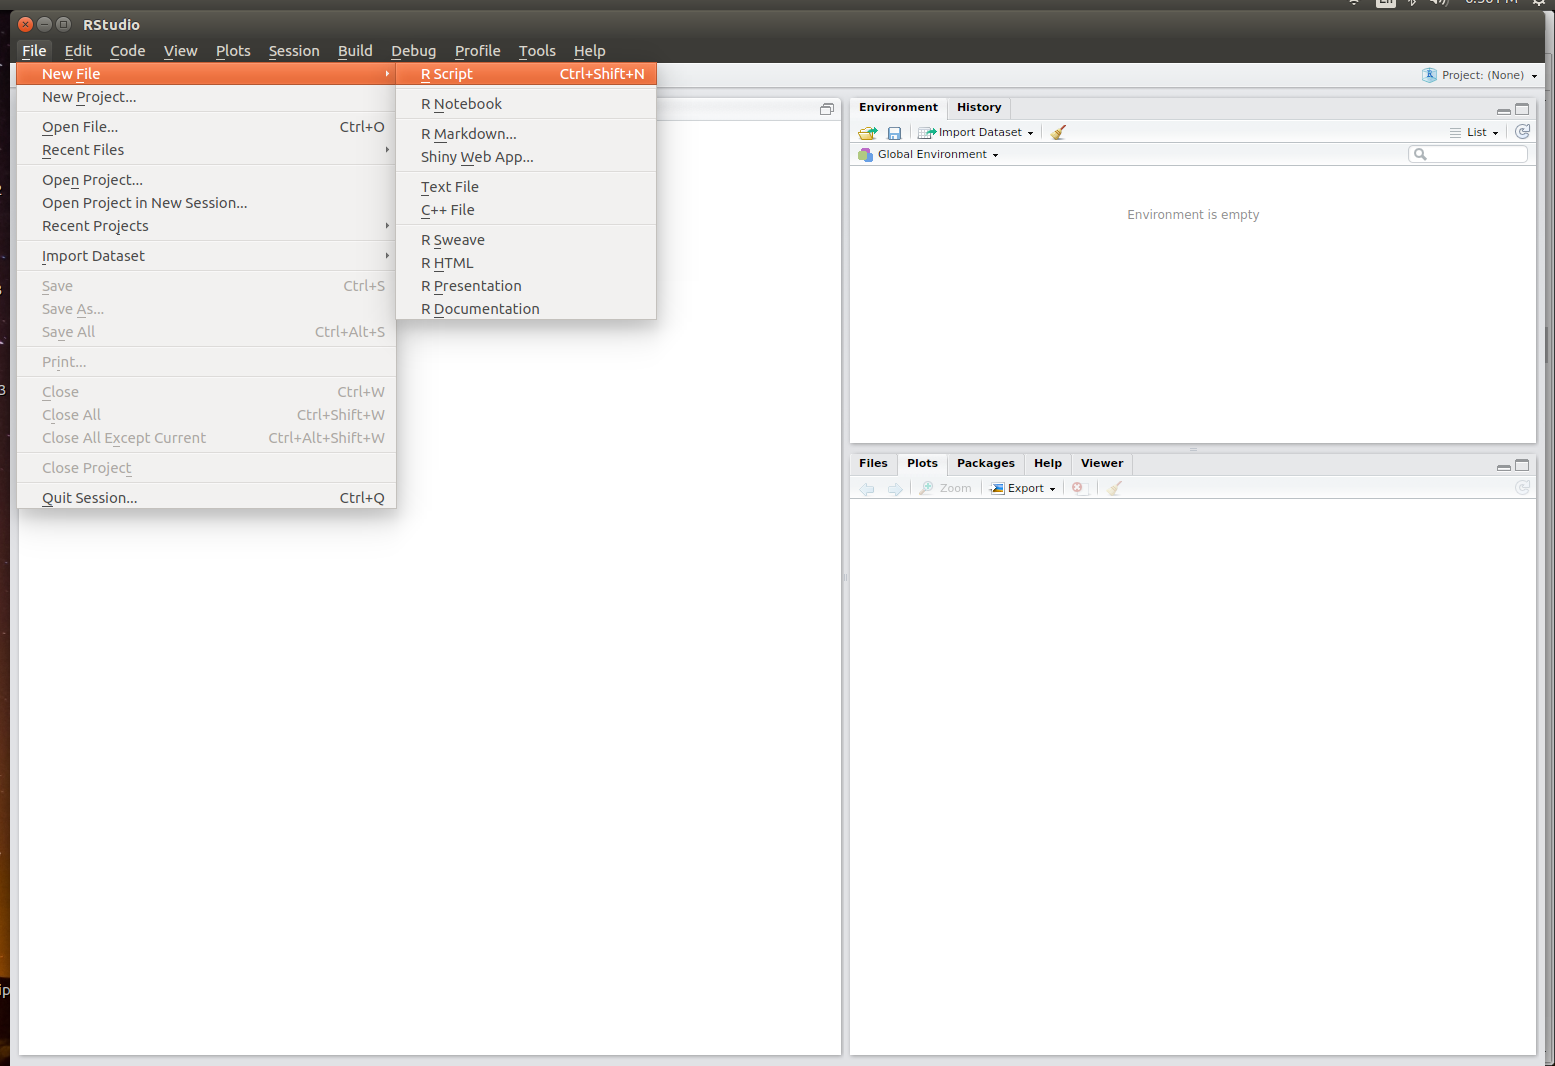
Task: Maximize the Environment pane
Action: coord(1522,109)
